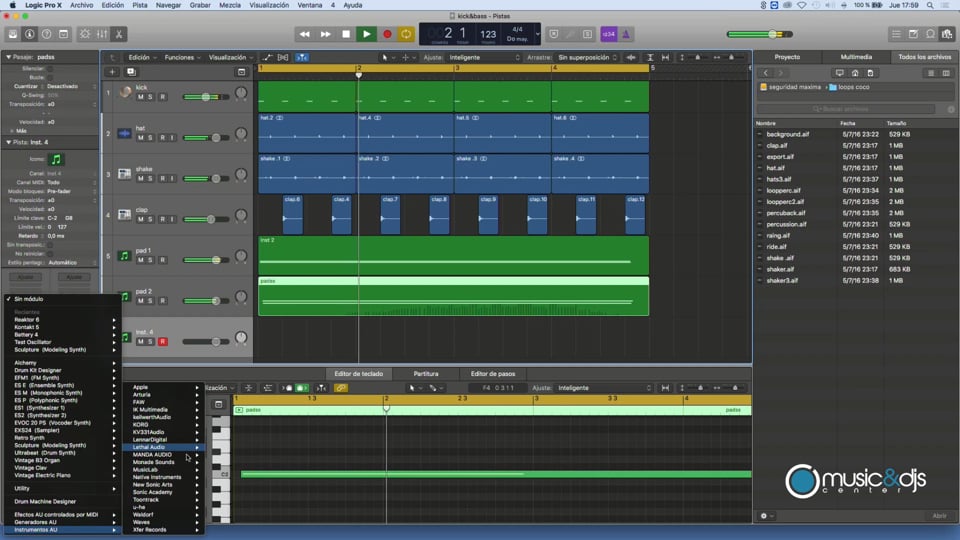
Task: Switch to Editor de pasos tab
Action: [x=493, y=373]
